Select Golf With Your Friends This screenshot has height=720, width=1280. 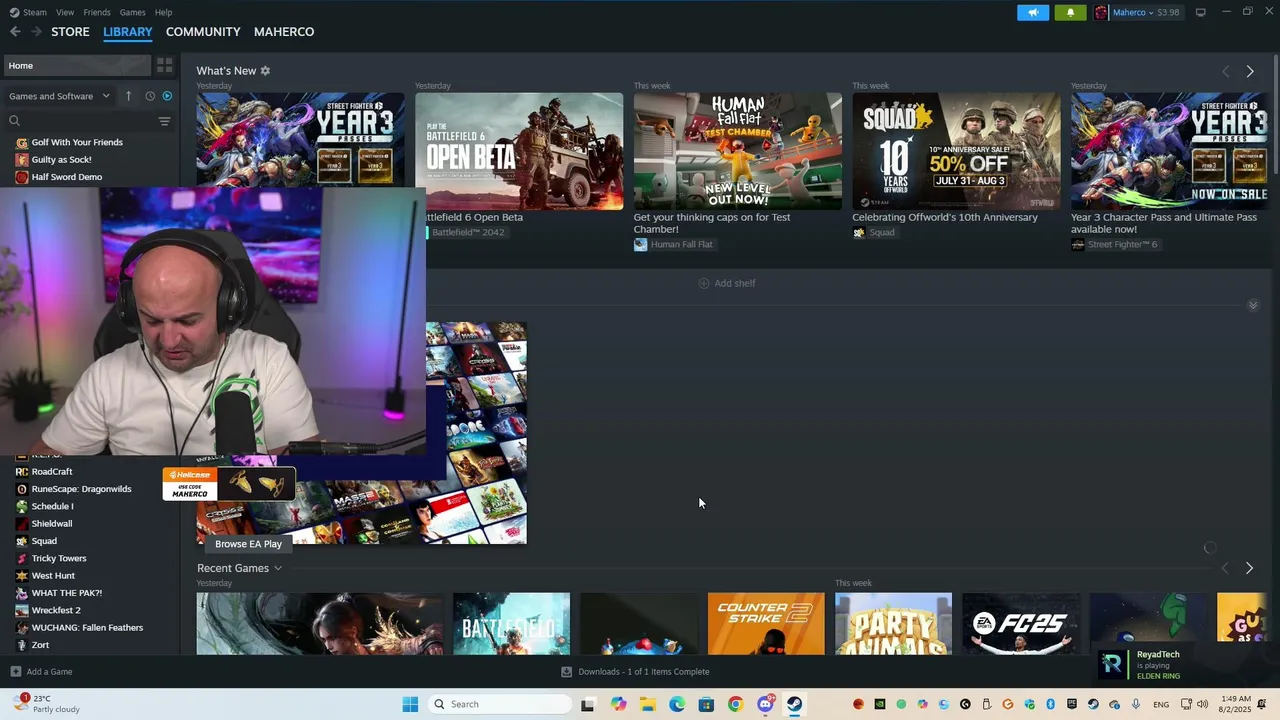coord(77,142)
